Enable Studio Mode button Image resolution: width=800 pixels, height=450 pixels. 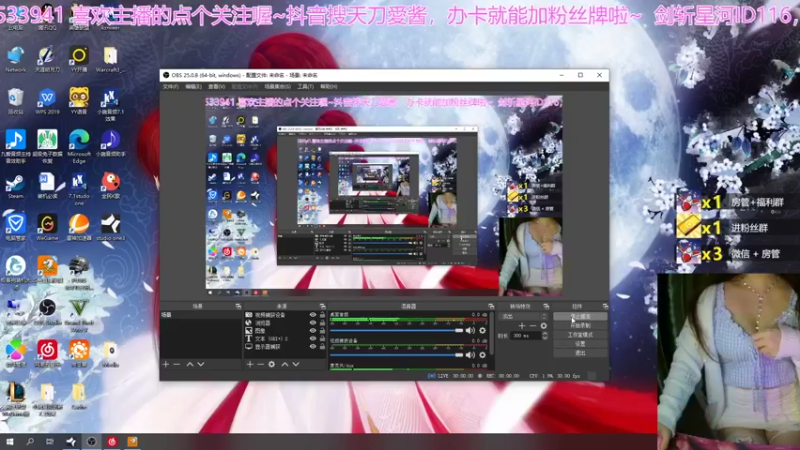click(580, 335)
